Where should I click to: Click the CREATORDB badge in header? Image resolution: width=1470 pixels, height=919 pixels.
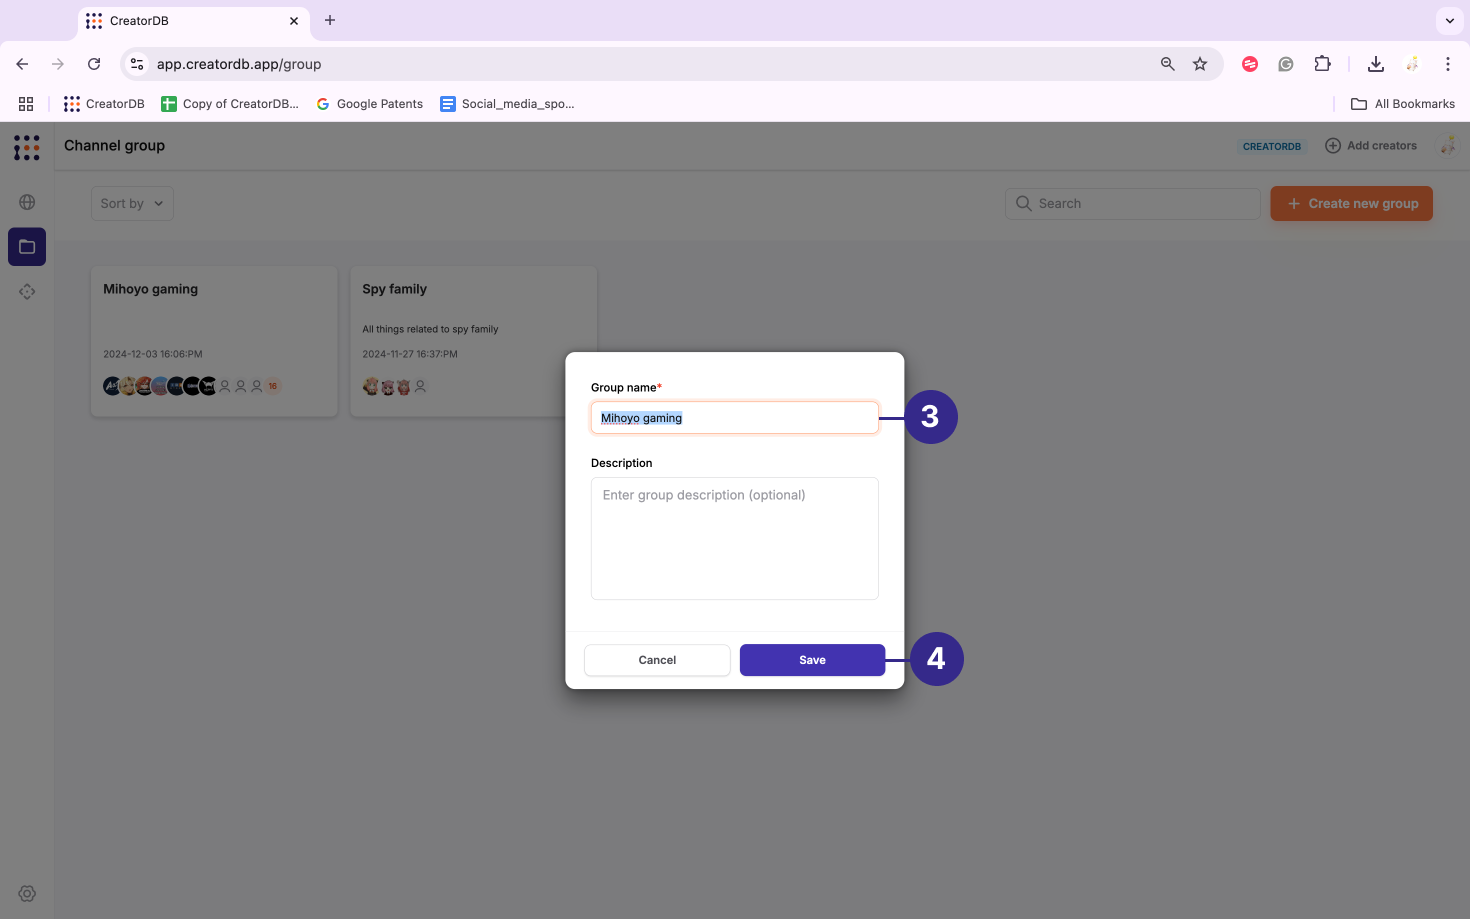(x=1272, y=146)
